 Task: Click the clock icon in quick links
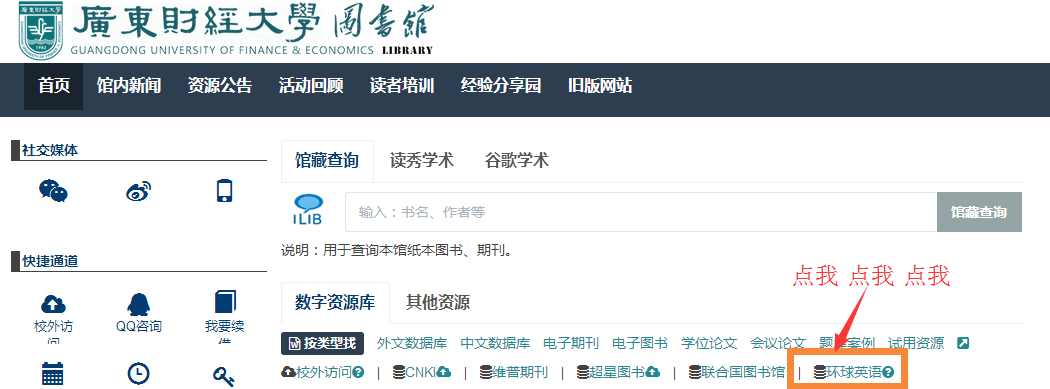tap(138, 374)
